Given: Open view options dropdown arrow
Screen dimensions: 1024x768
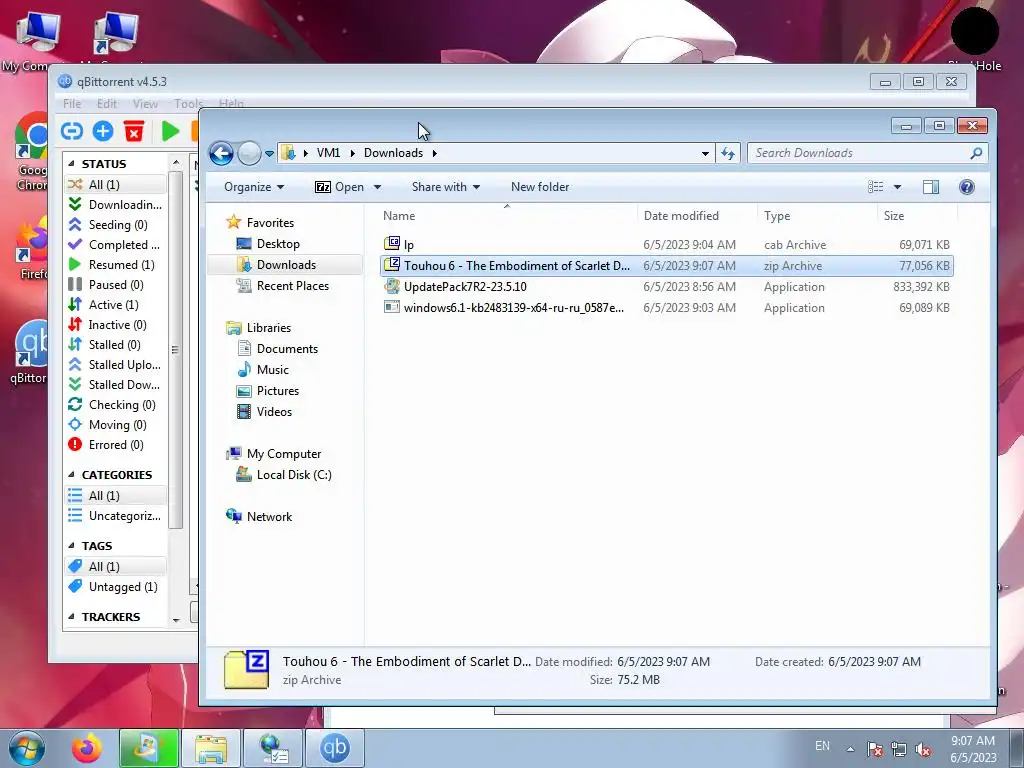Looking at the screenshot, I should (x=897, y=187).
